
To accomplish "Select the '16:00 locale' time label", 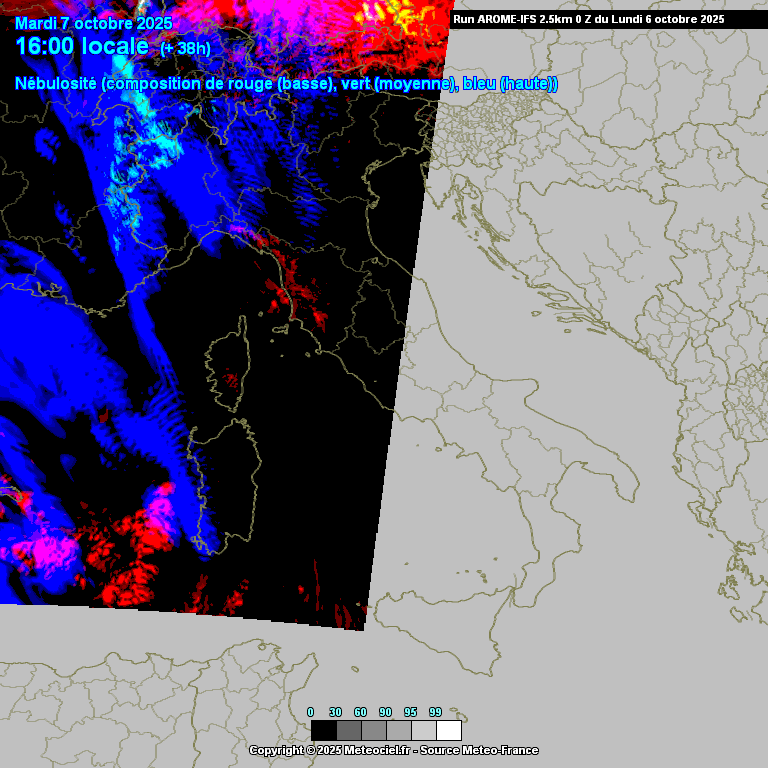I will click(x=82, y=47).
